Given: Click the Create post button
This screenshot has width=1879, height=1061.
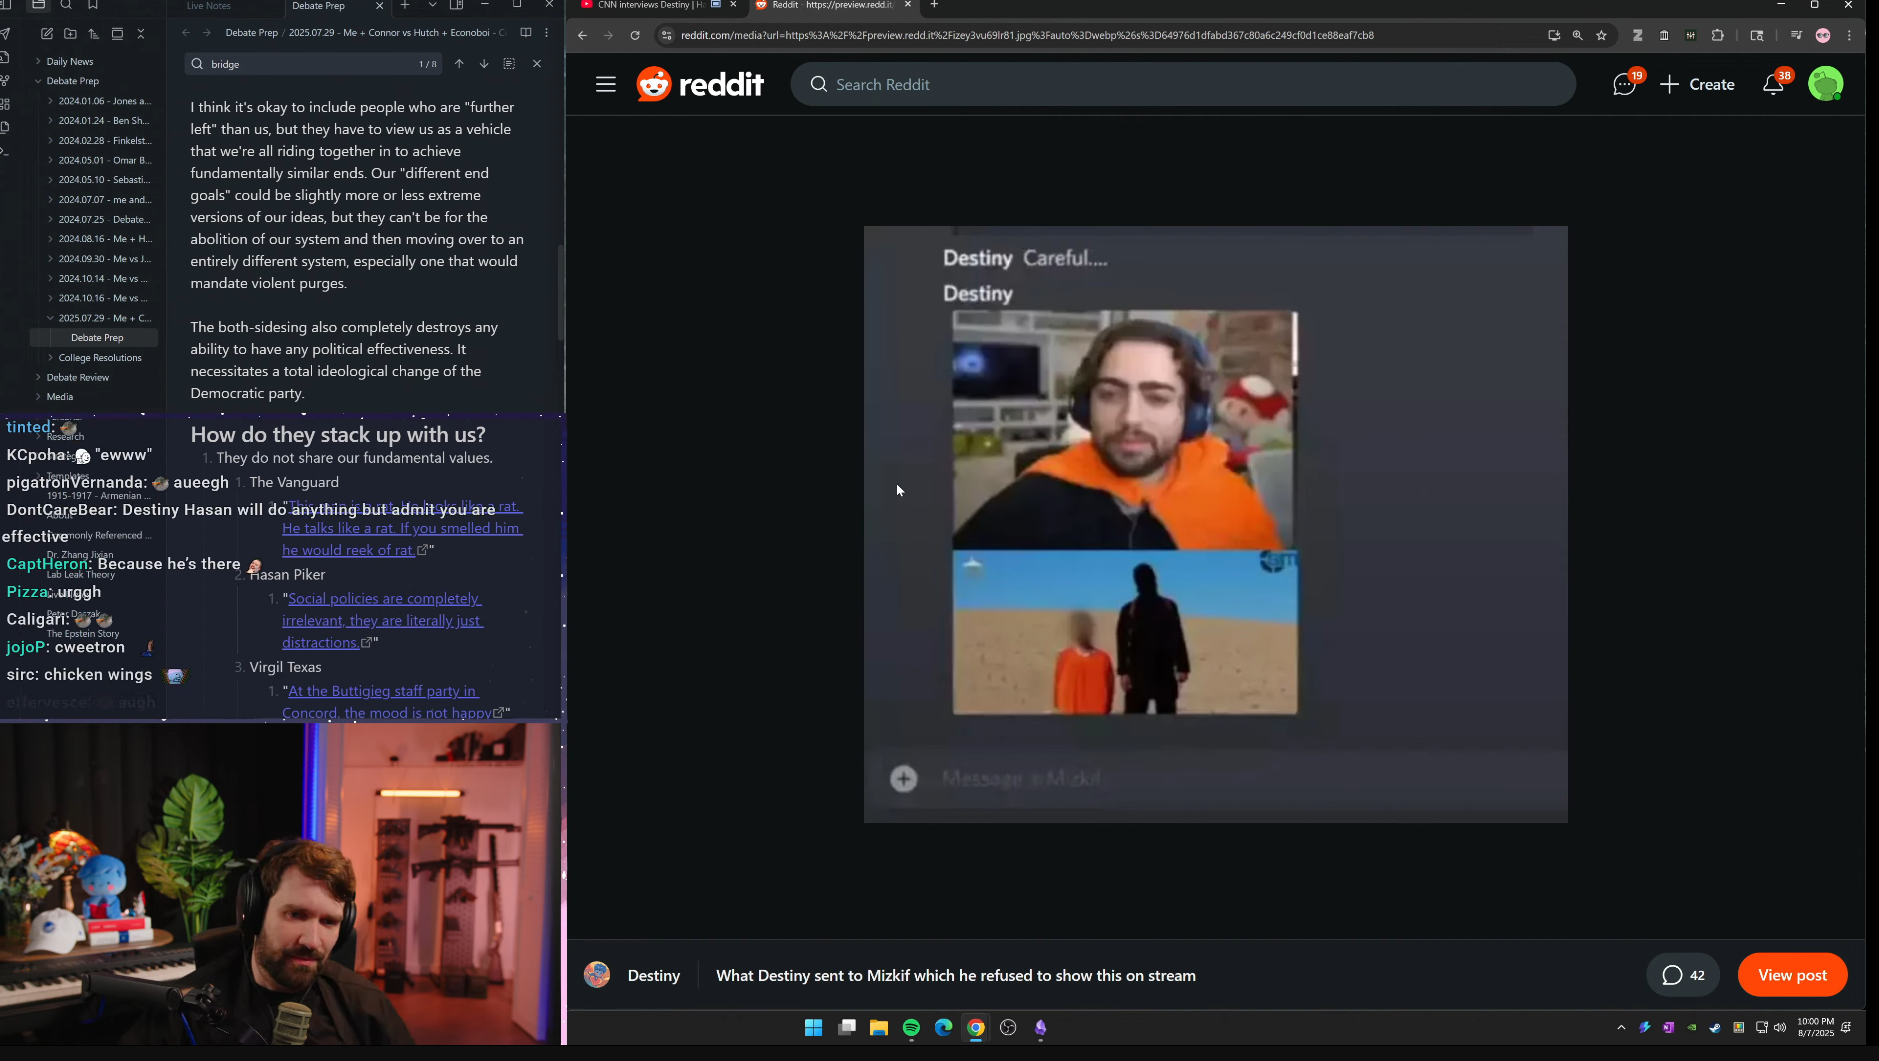Looking at the screenshot, I should click(1697, 84).
